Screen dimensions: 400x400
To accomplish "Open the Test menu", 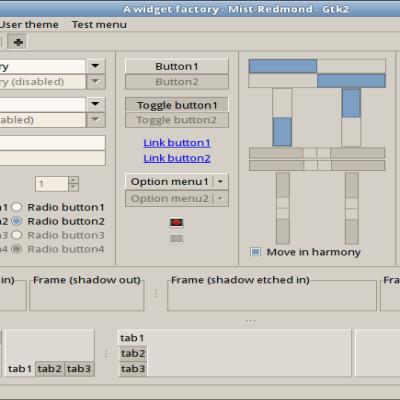I will [x=99, y=25].
